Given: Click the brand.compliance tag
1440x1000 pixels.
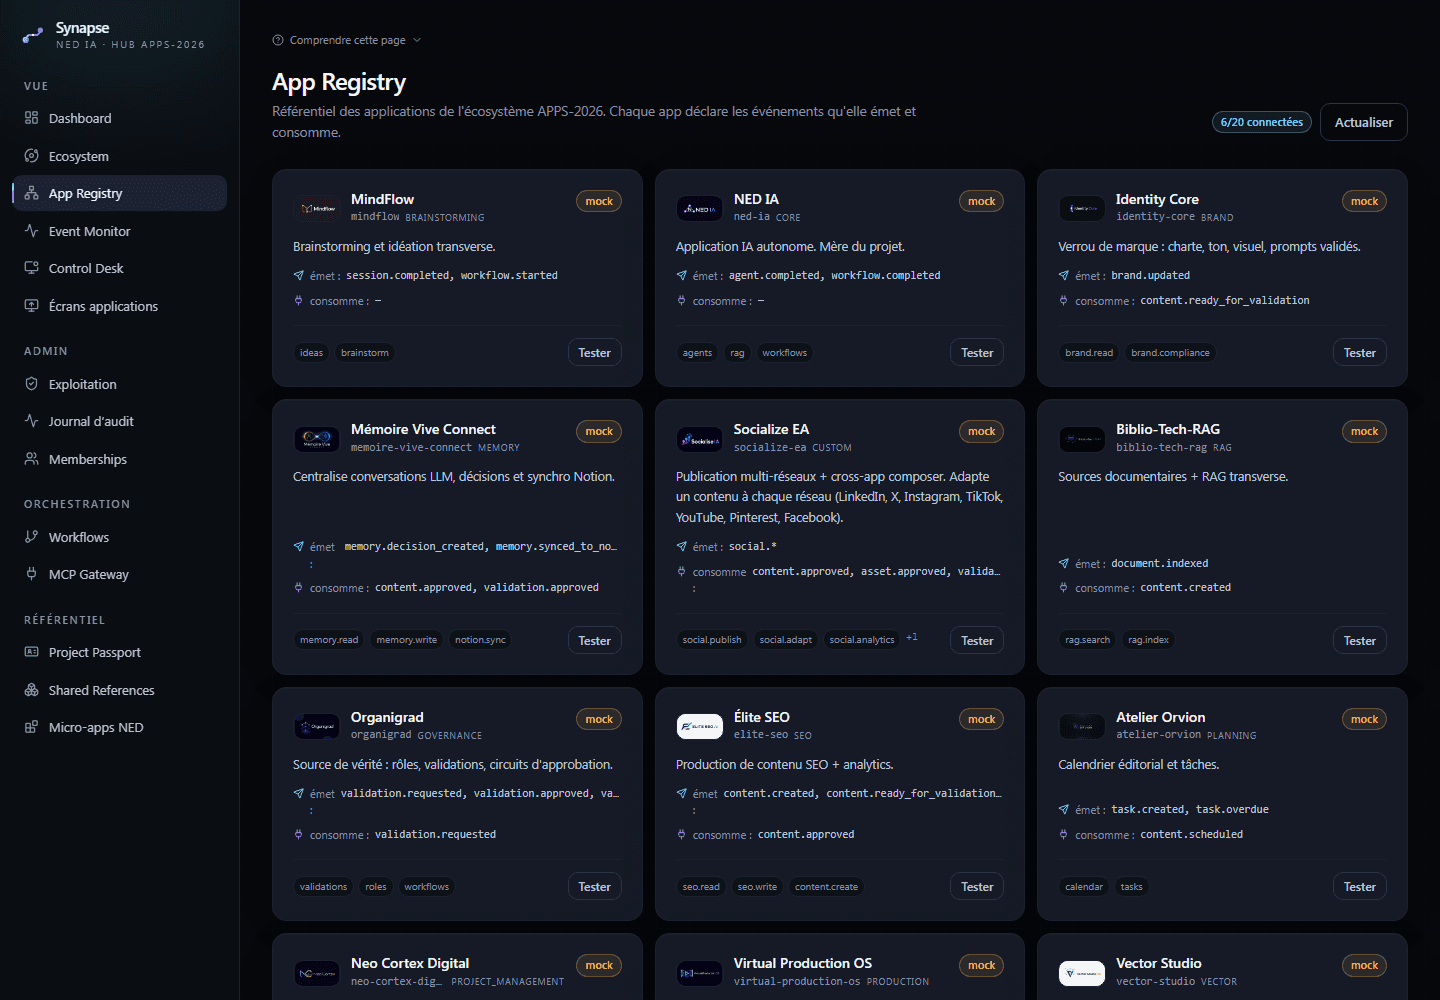Looking at the screenshot, I should click(1170, 353).
